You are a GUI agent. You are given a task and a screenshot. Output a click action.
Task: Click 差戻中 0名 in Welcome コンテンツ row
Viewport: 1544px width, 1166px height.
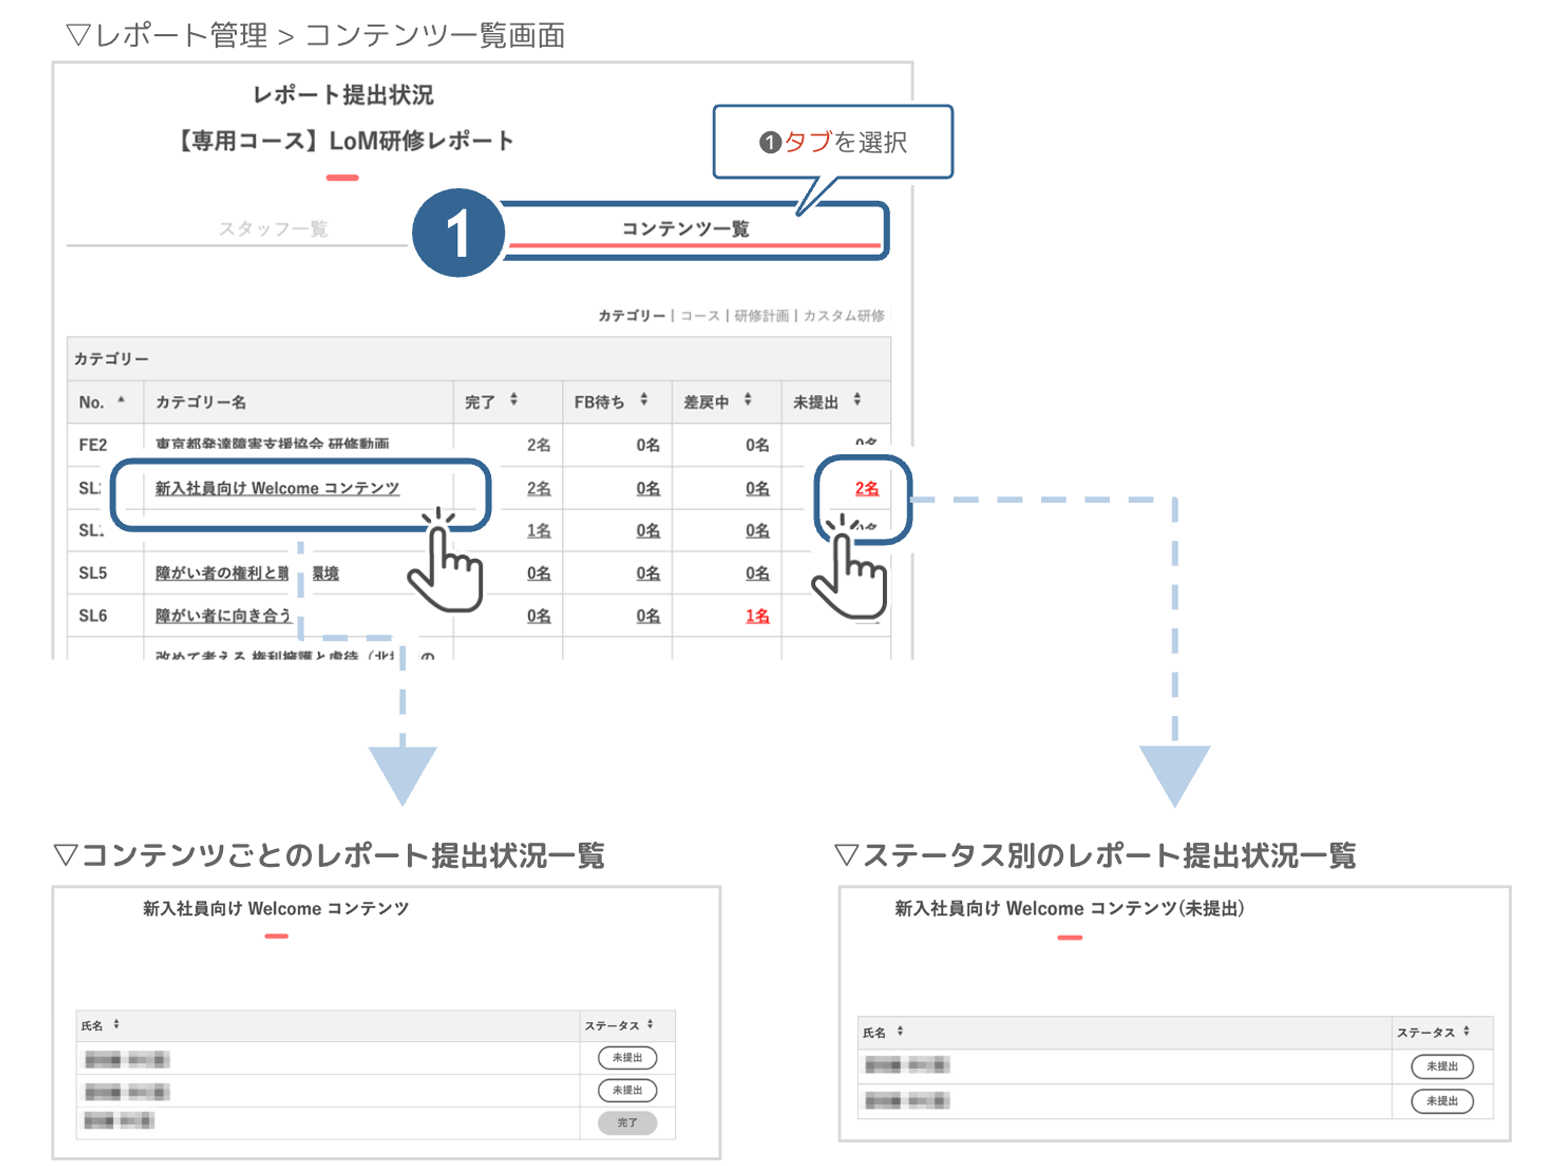point(757,488)
